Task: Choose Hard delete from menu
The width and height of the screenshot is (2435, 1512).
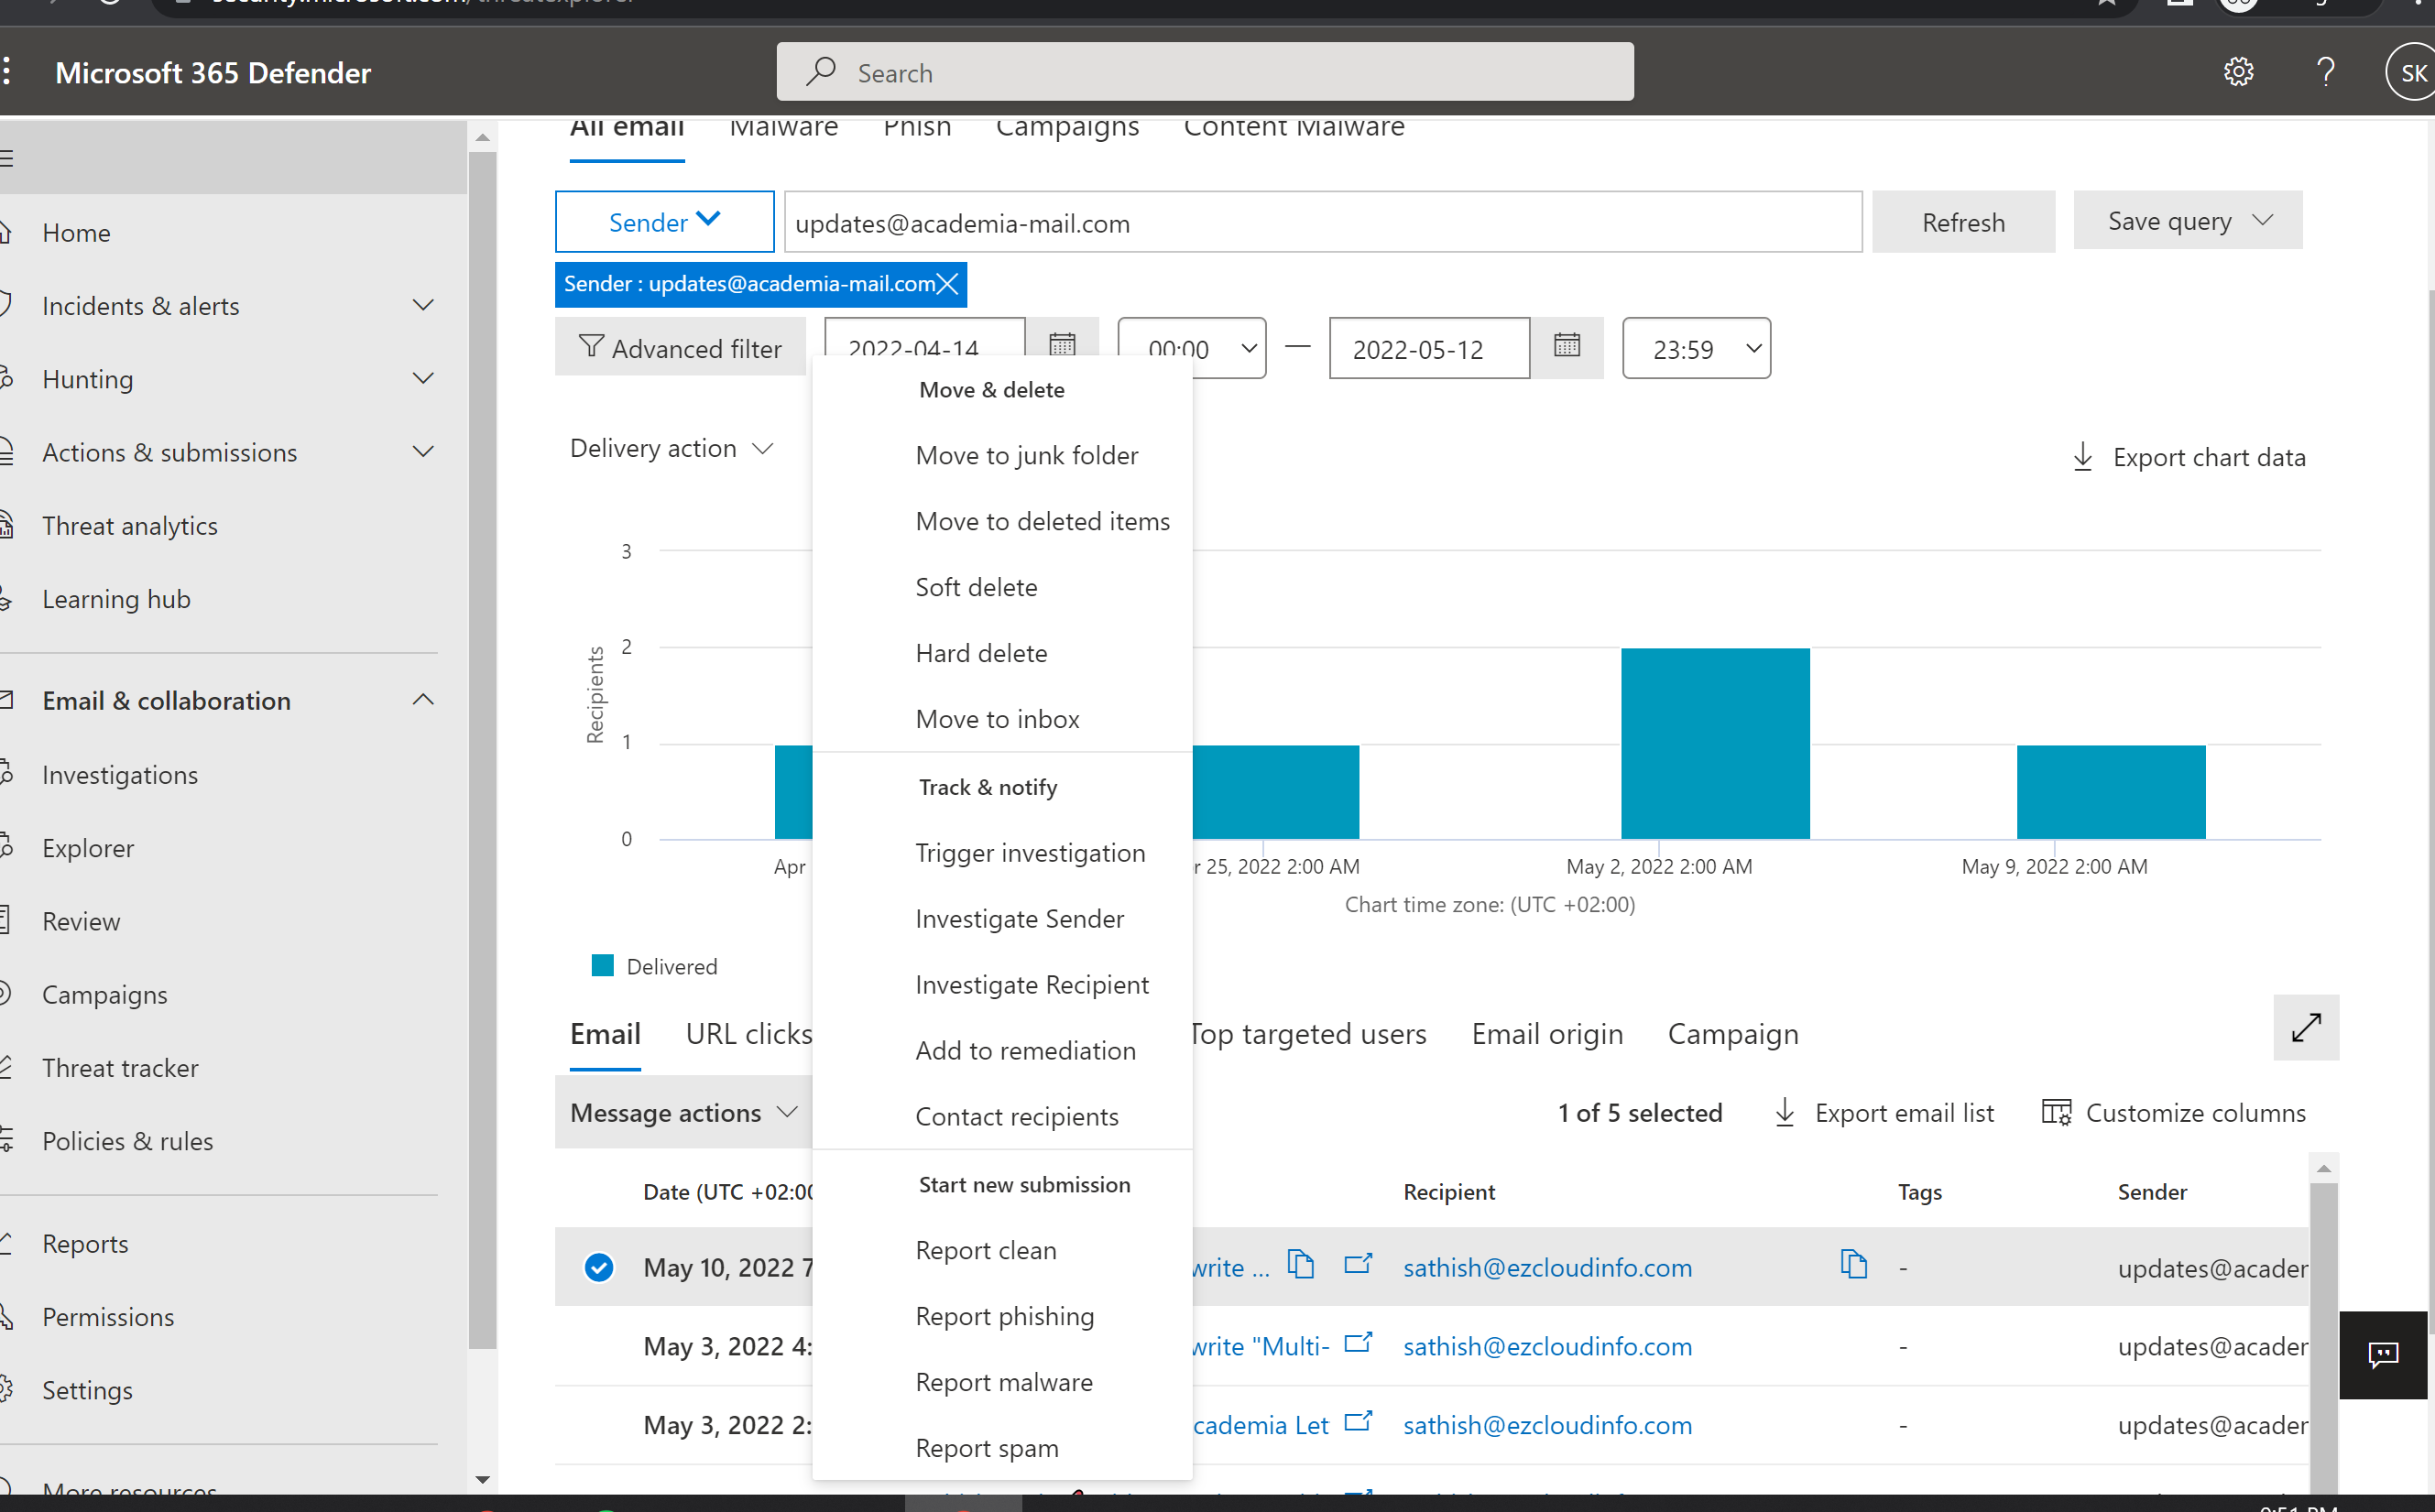Action: pos(981,653)
